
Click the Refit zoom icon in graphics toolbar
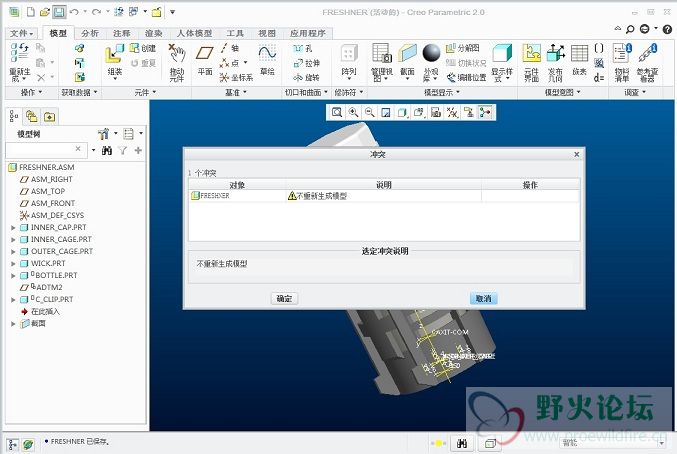(x=337, y=113)
